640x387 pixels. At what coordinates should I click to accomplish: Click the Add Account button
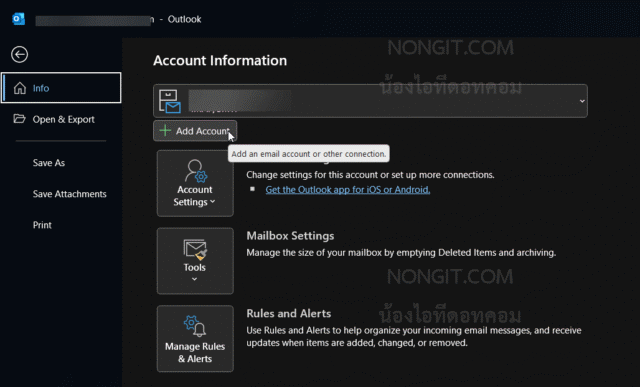coord(195,131)
